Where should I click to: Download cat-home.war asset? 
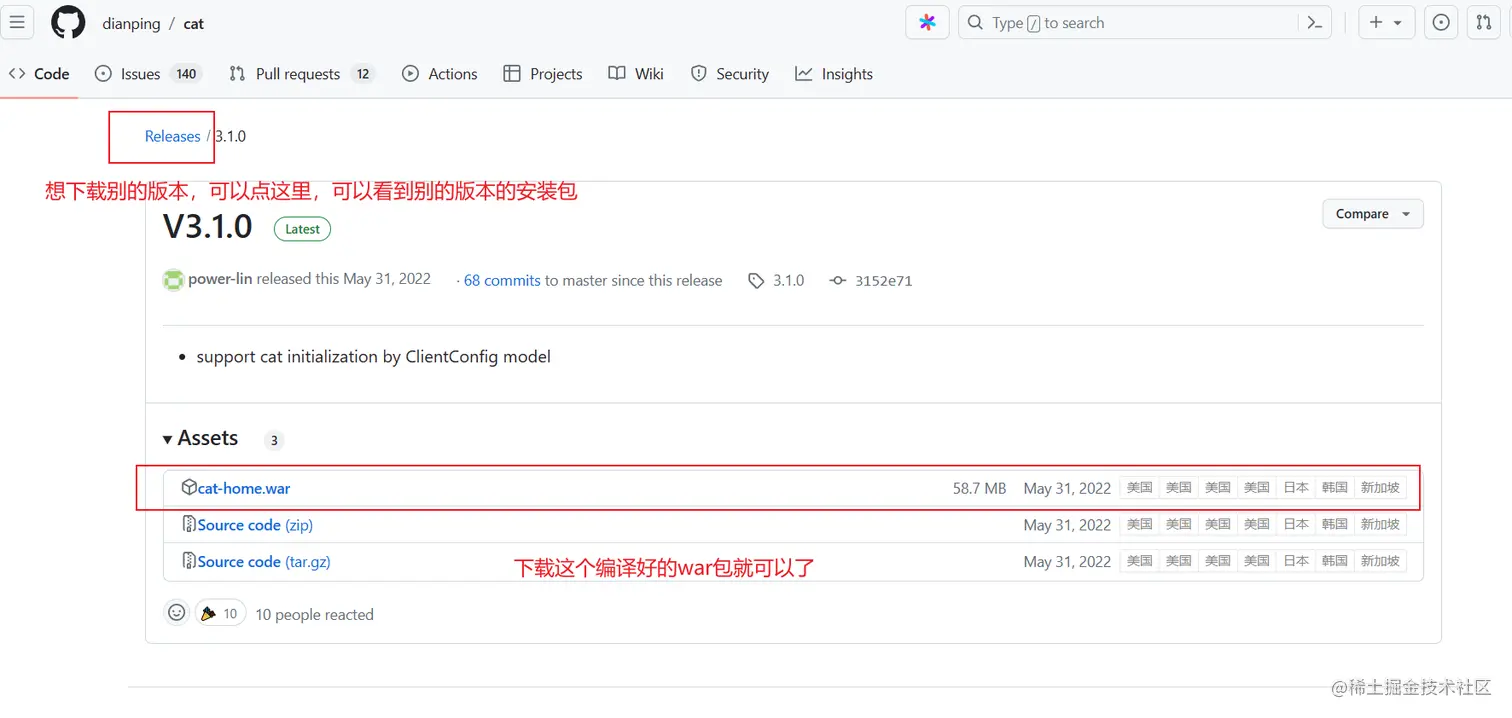244,488
